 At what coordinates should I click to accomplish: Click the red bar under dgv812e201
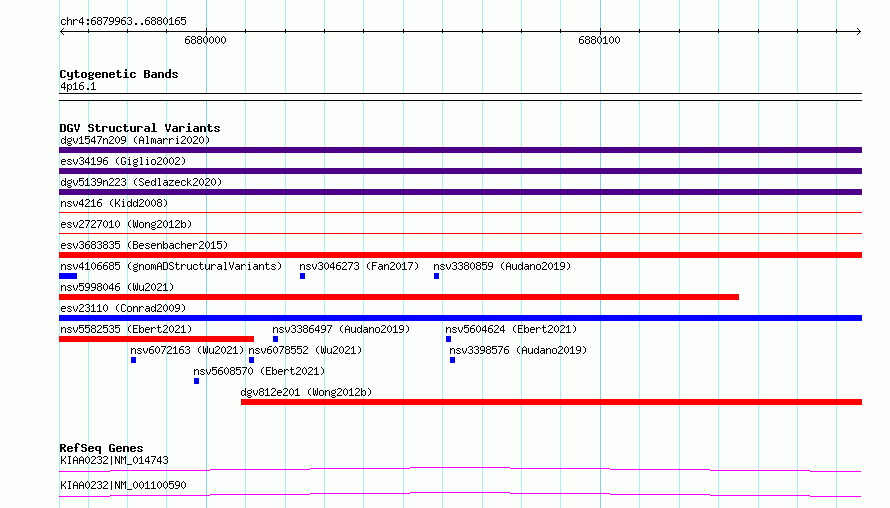click(551, 402)
